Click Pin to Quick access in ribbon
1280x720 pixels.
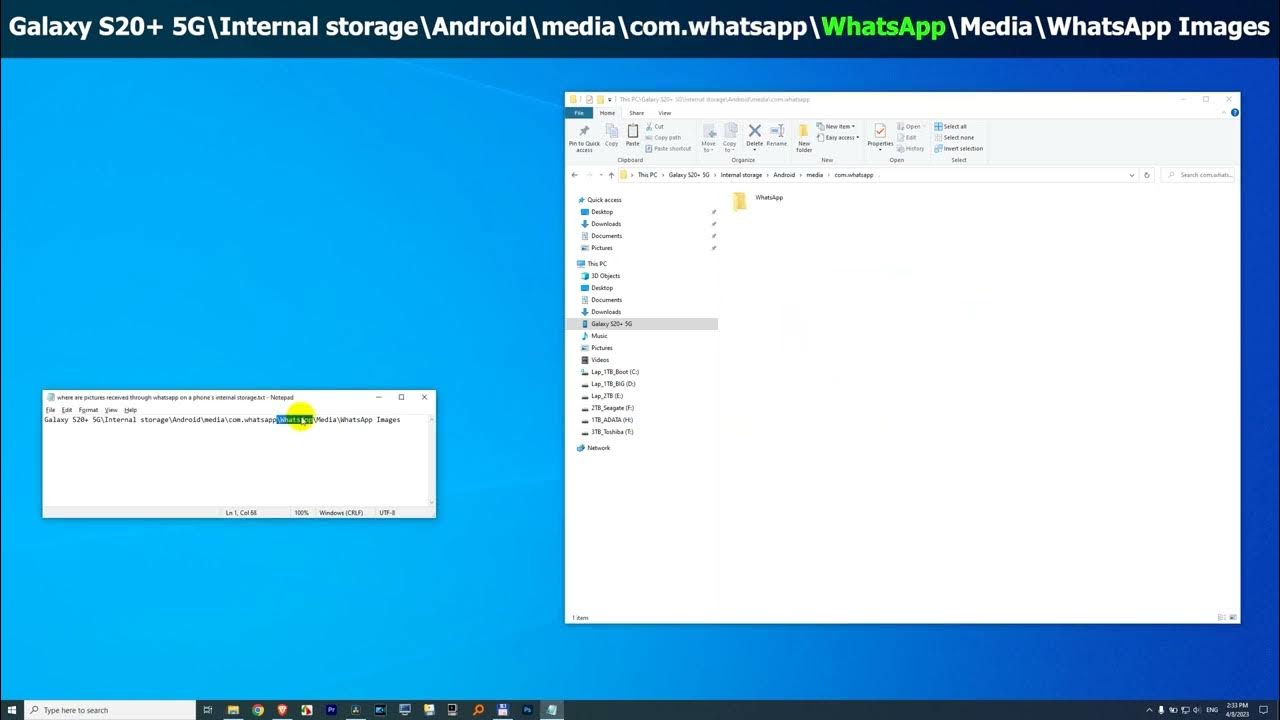point(584,138)
